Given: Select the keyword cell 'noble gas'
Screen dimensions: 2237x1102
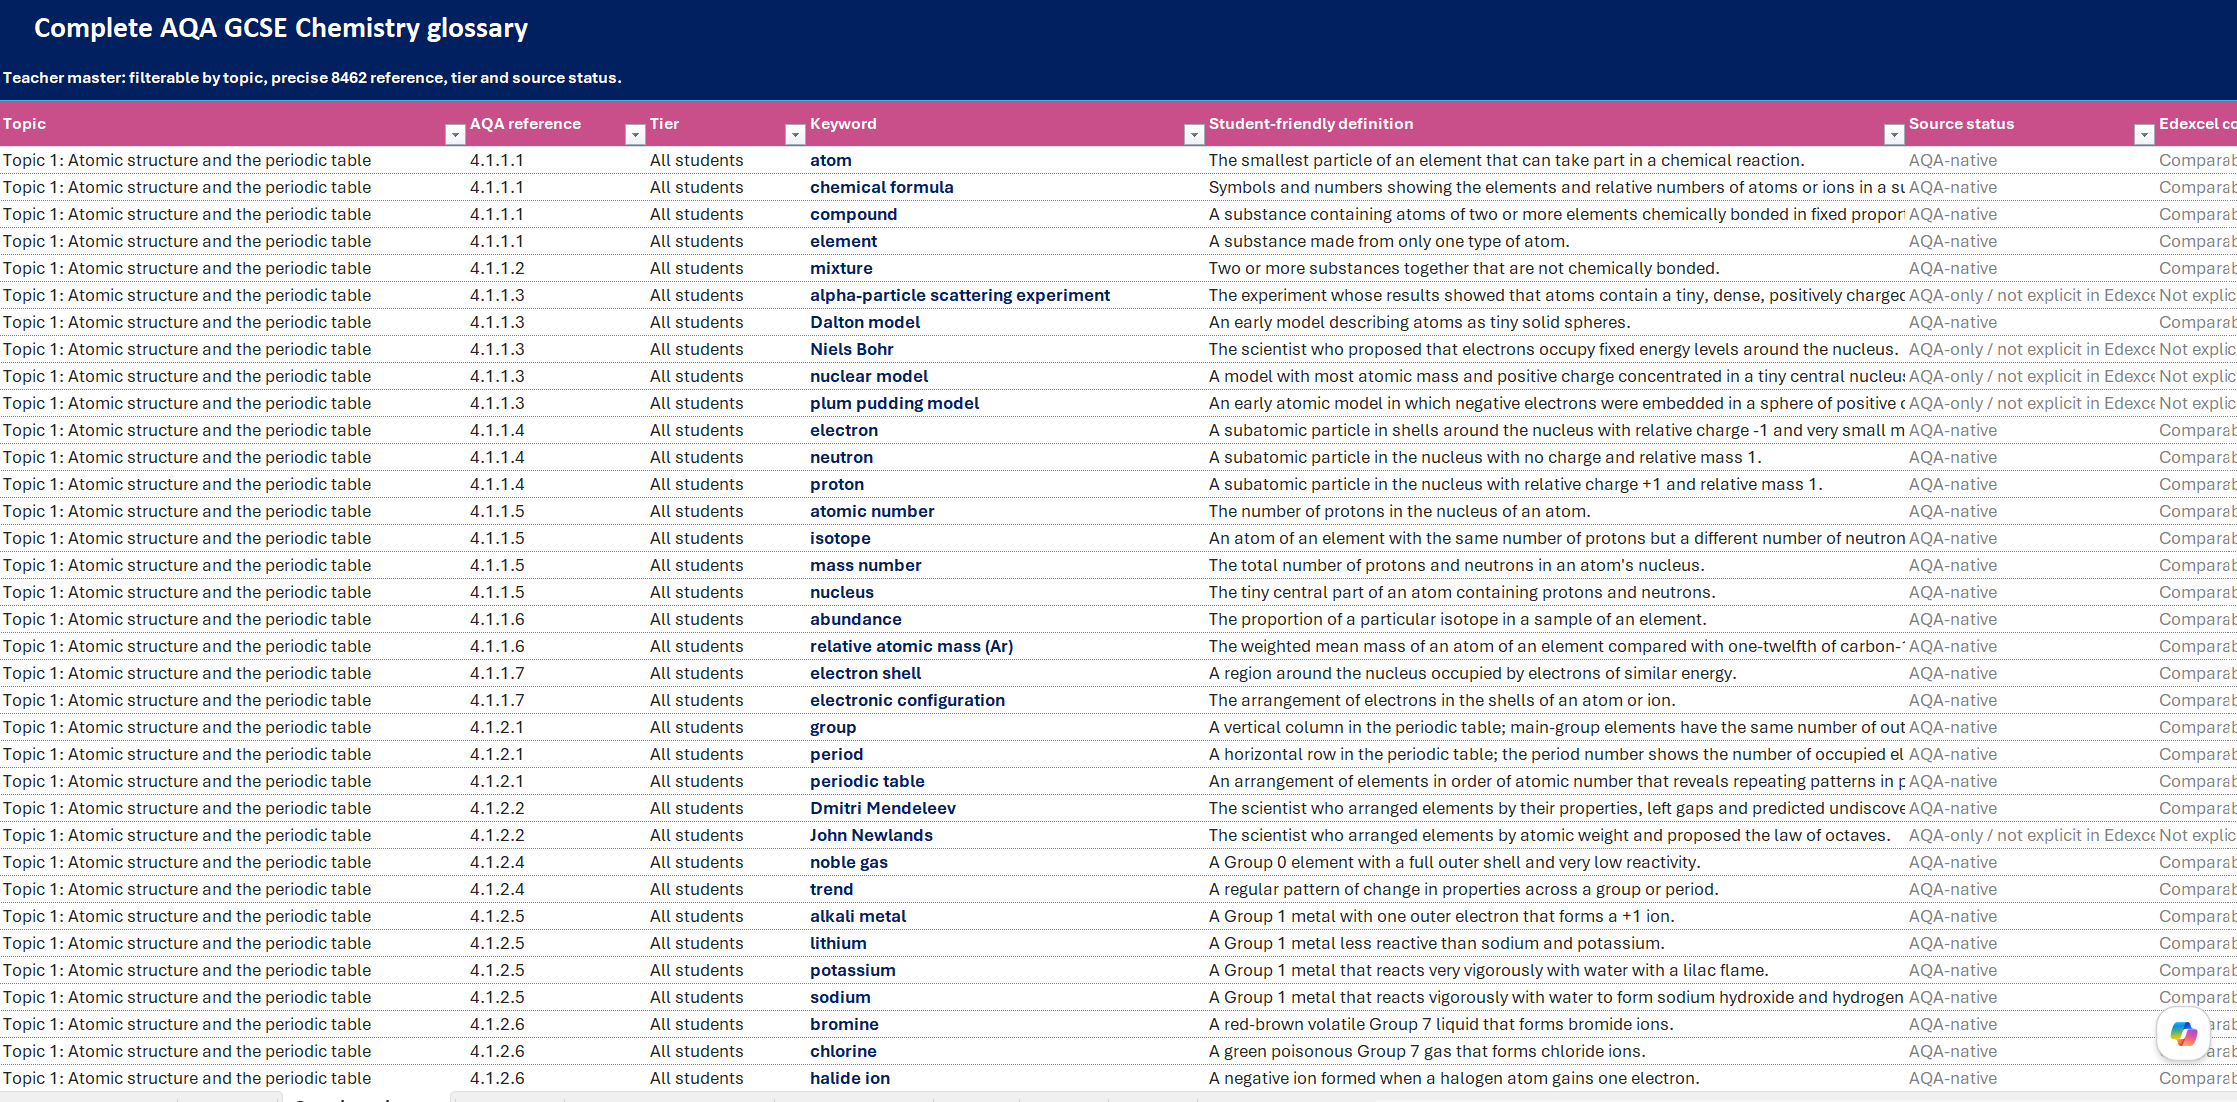Looking at the screenshot, I should [1005, 862].
